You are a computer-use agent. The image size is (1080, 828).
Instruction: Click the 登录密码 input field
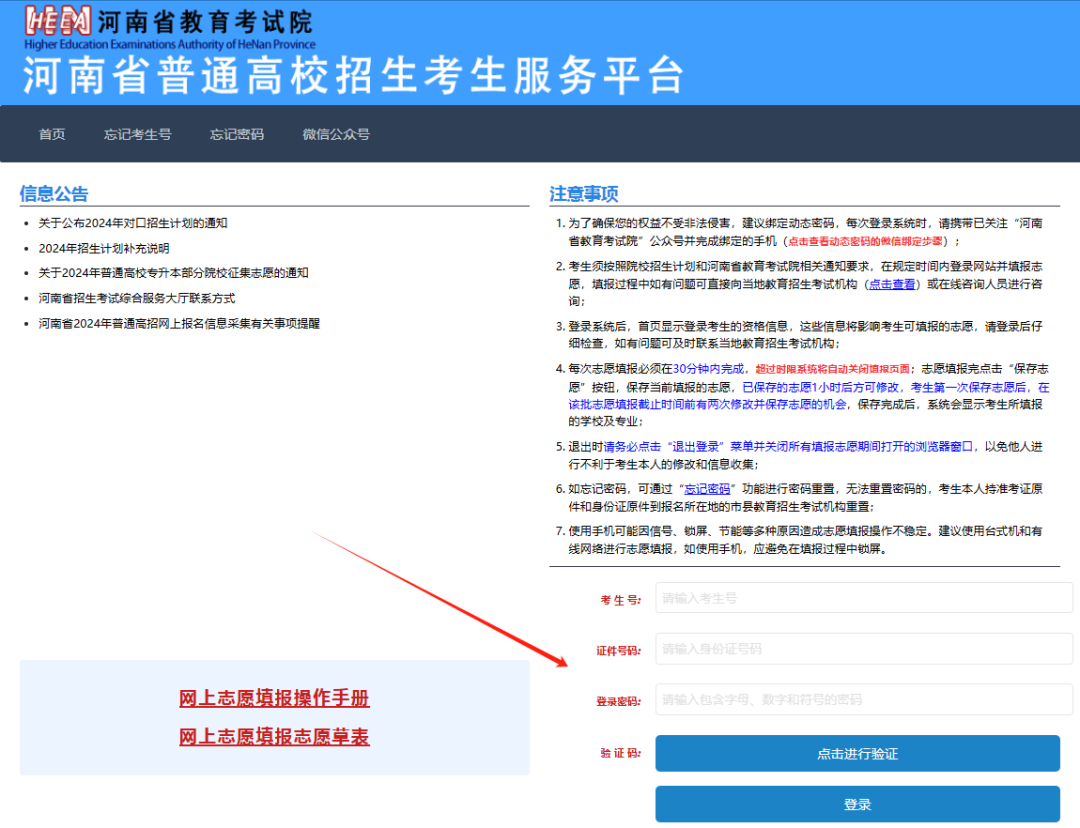[x=862, y=699]
